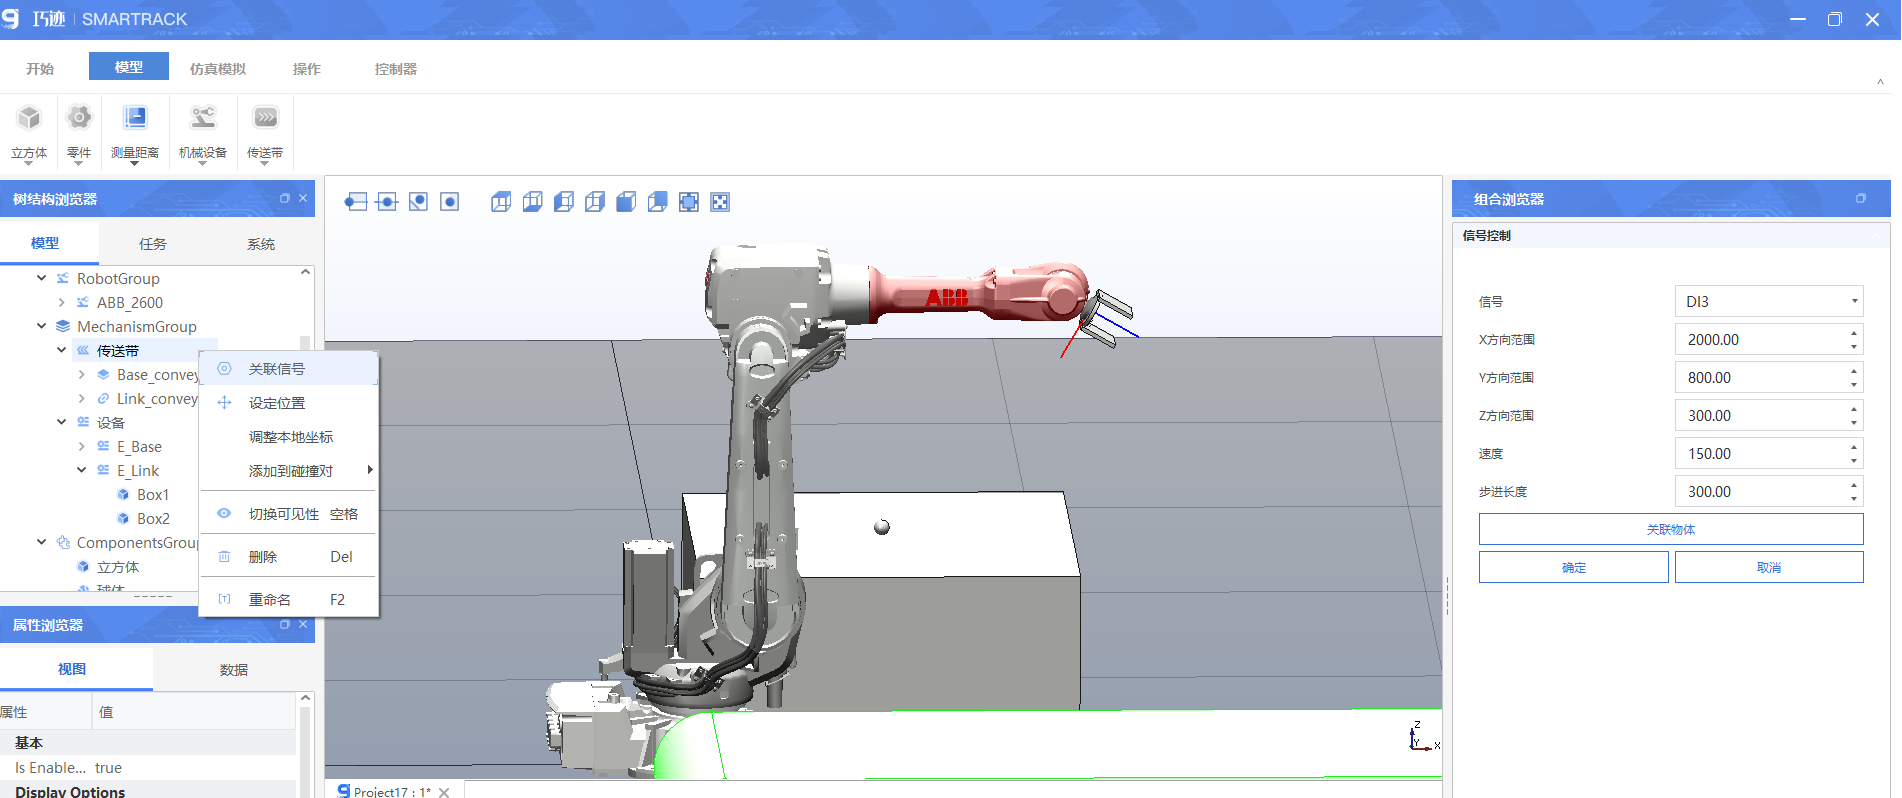This screenshot has width=1902, height=798.
Task: Expand the ABB_2600 tree node
Action: [61, 302]
